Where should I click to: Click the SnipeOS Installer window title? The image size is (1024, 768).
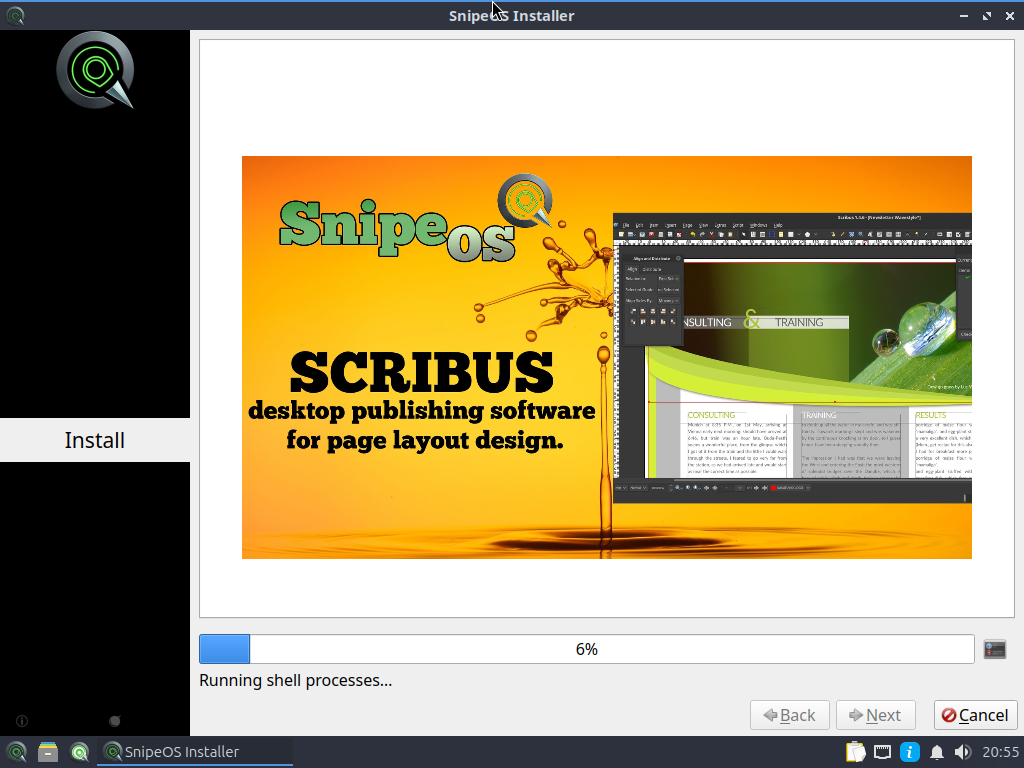pos(511,16)
